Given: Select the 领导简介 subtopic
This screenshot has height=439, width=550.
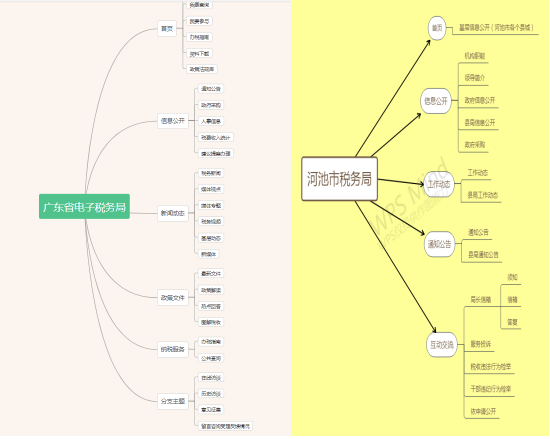Looking at the screenshot, I should [475, 78].
